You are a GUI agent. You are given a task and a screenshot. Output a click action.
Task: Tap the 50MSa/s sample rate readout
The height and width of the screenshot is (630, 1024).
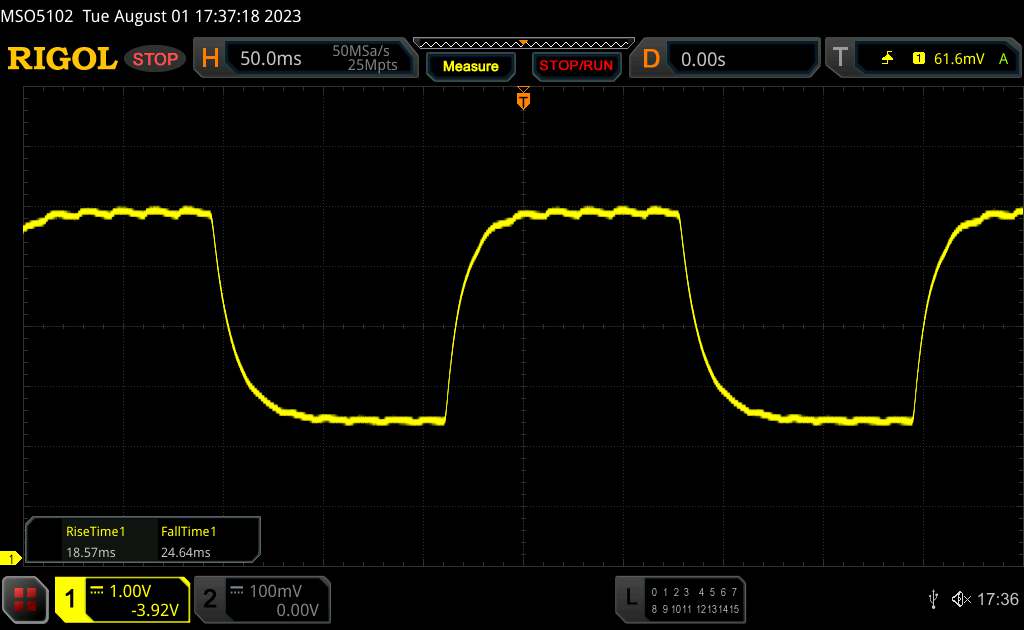360,51
